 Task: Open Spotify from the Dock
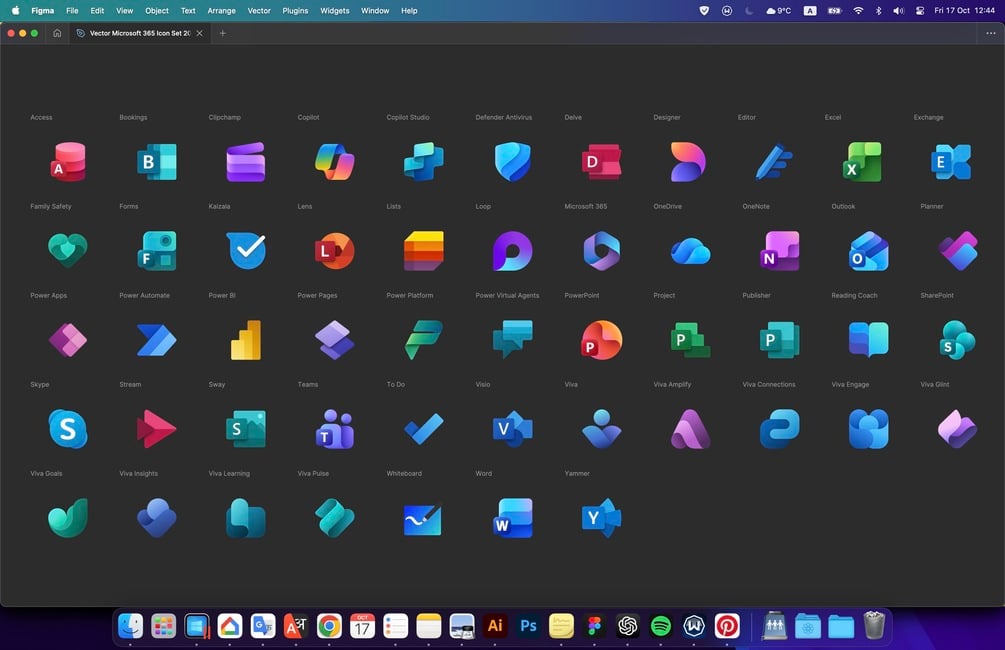point(660,626)
